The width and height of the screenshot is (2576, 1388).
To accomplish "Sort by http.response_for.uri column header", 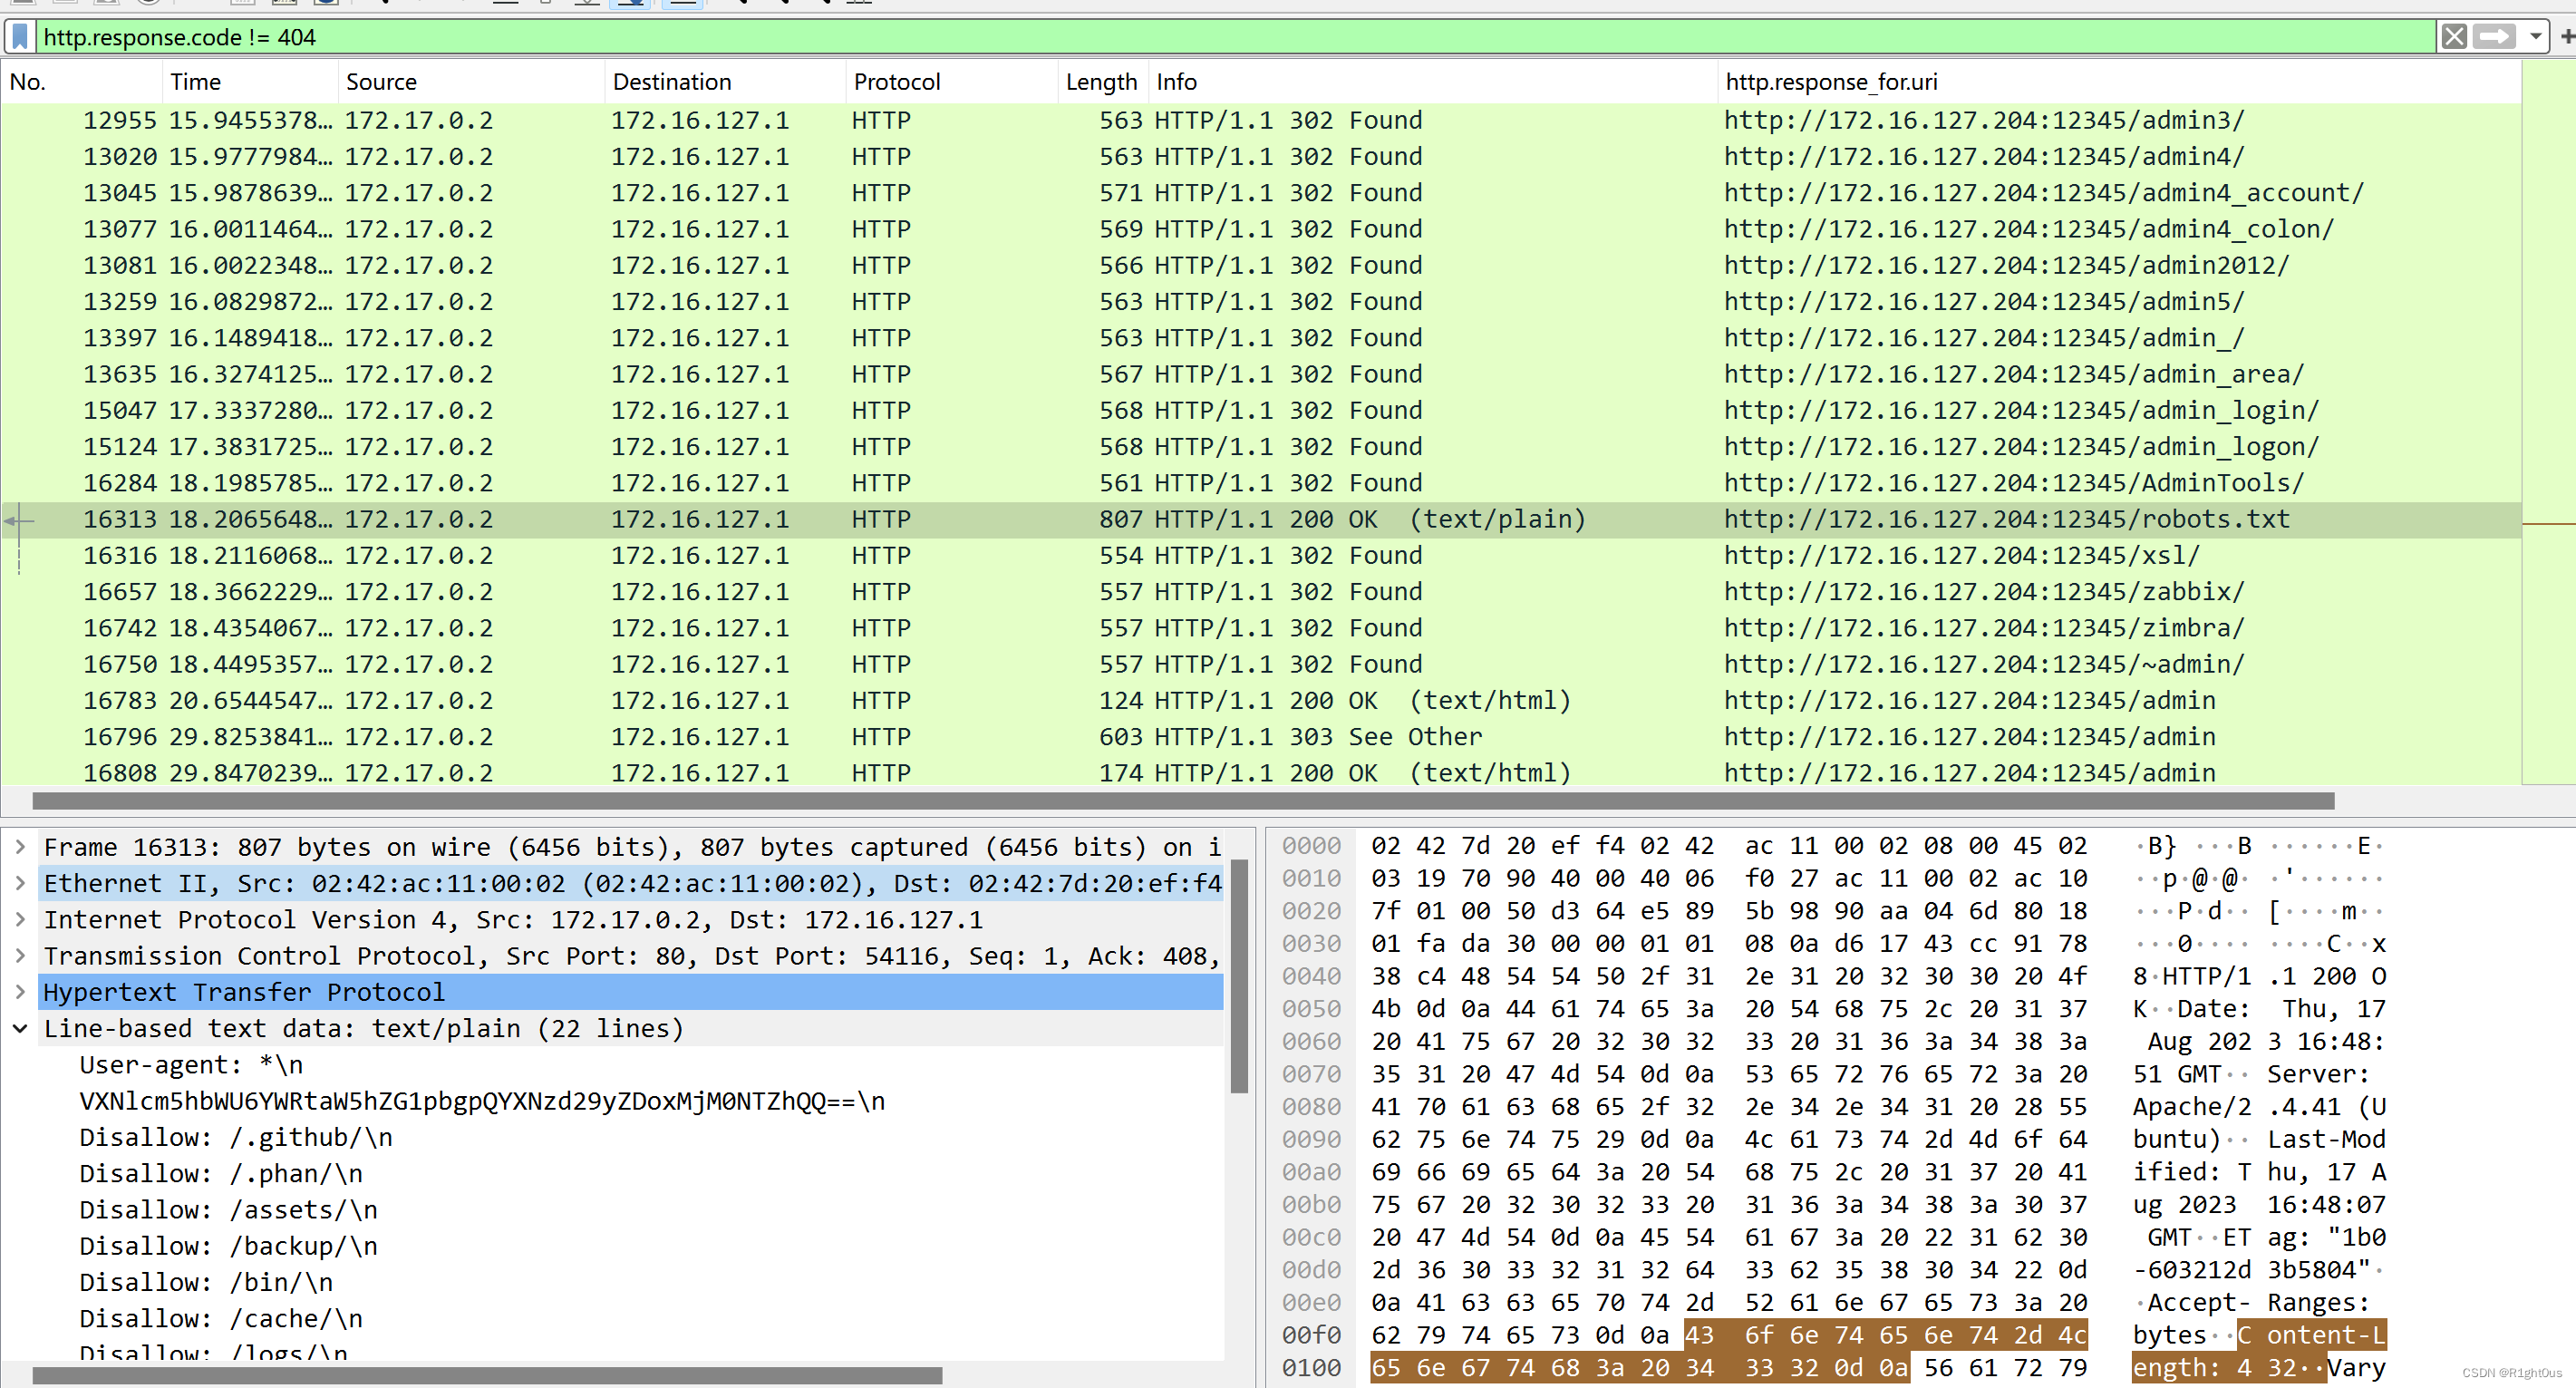I will point(2118,82).
